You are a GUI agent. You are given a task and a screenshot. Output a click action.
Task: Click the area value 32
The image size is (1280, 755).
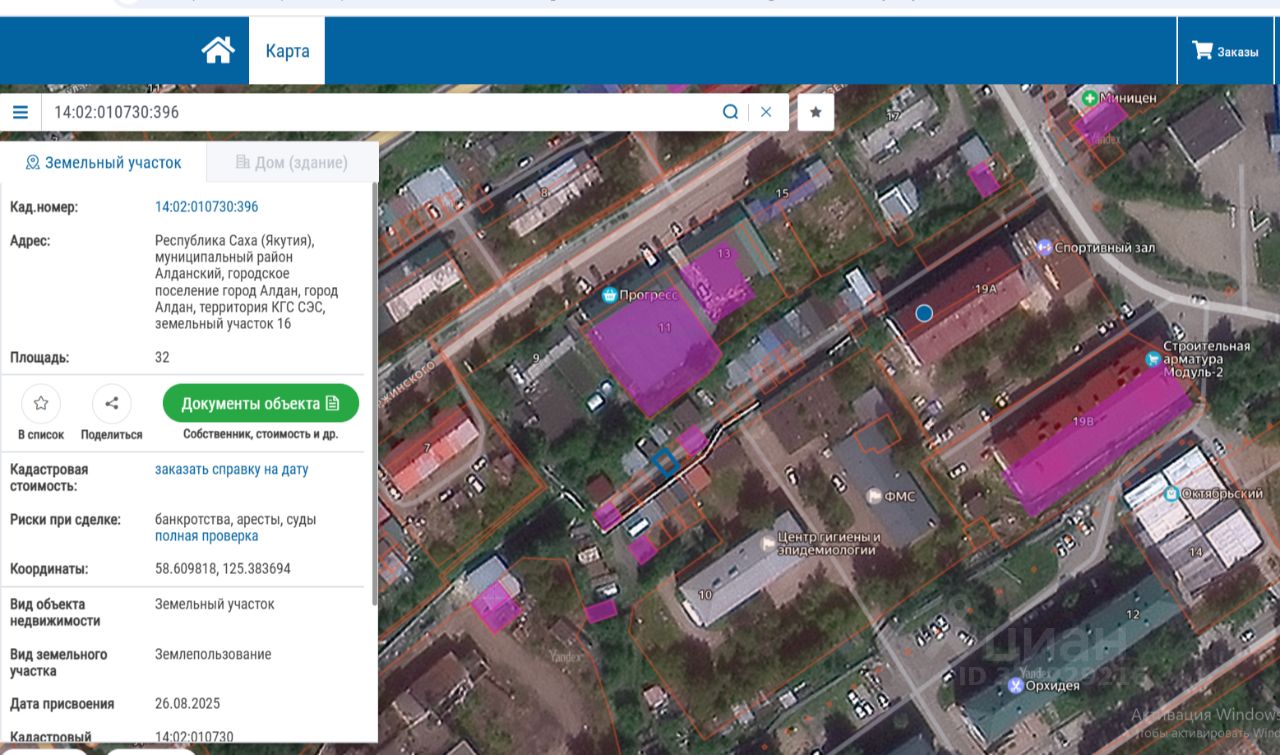point(162,357)
